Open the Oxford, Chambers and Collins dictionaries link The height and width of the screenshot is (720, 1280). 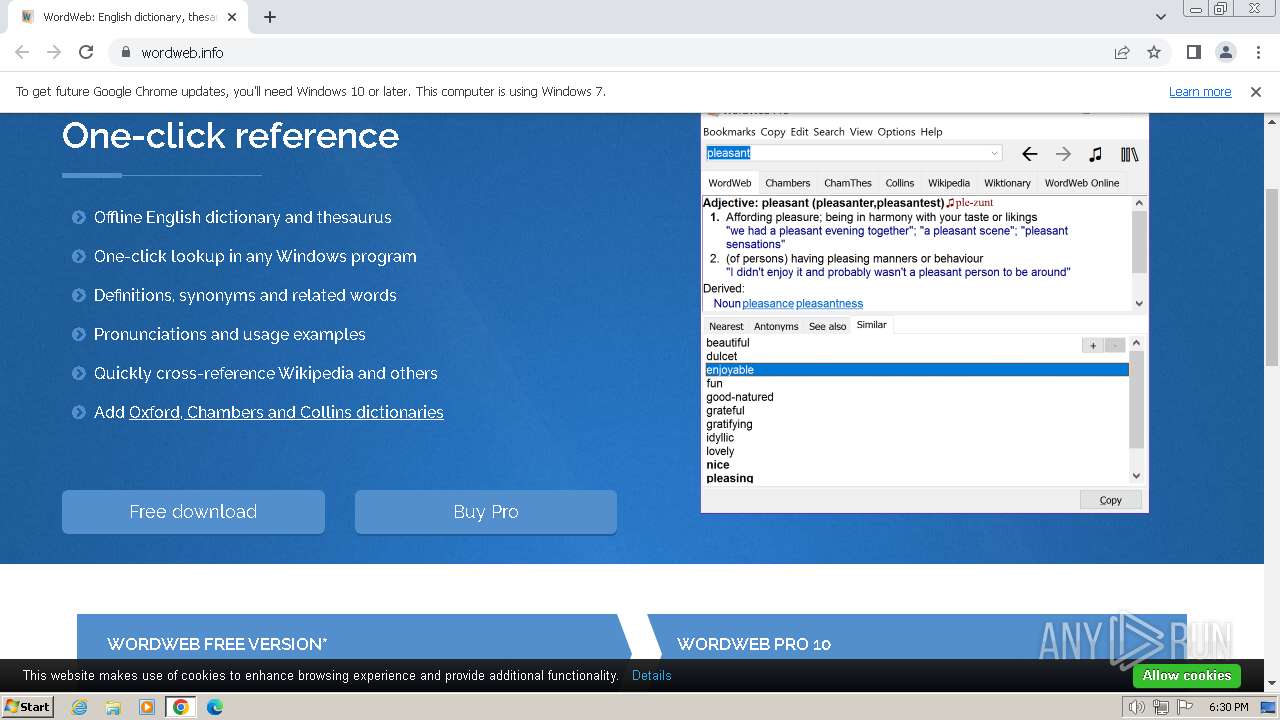pos(286,412)
